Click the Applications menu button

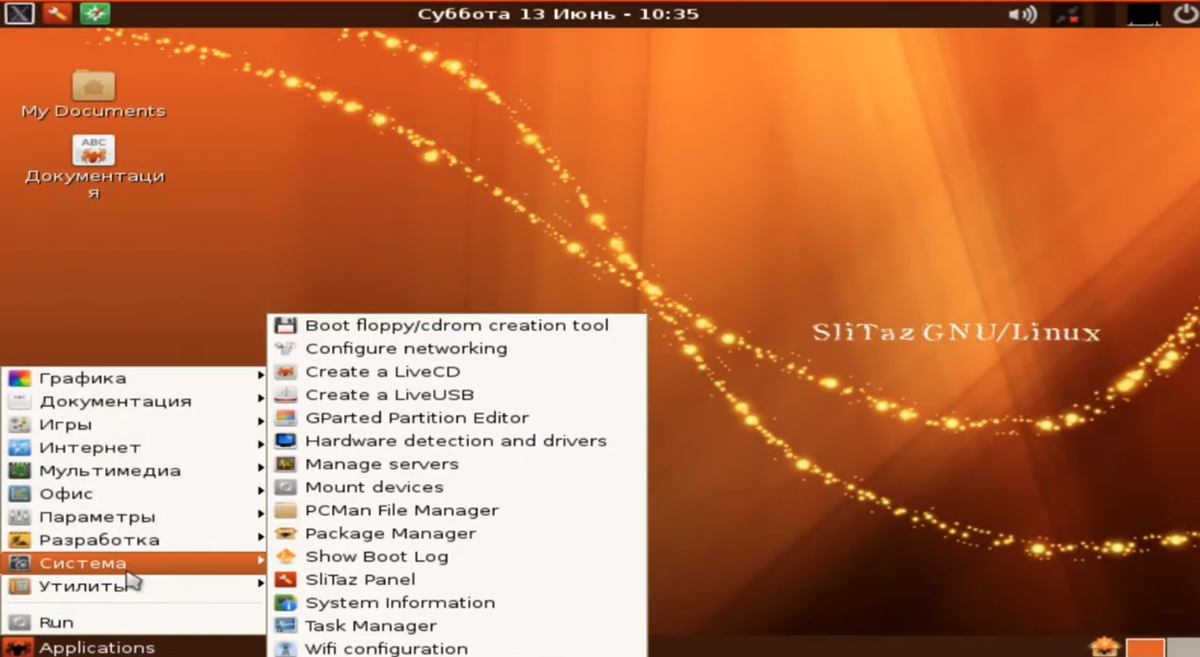pos(80,647)
